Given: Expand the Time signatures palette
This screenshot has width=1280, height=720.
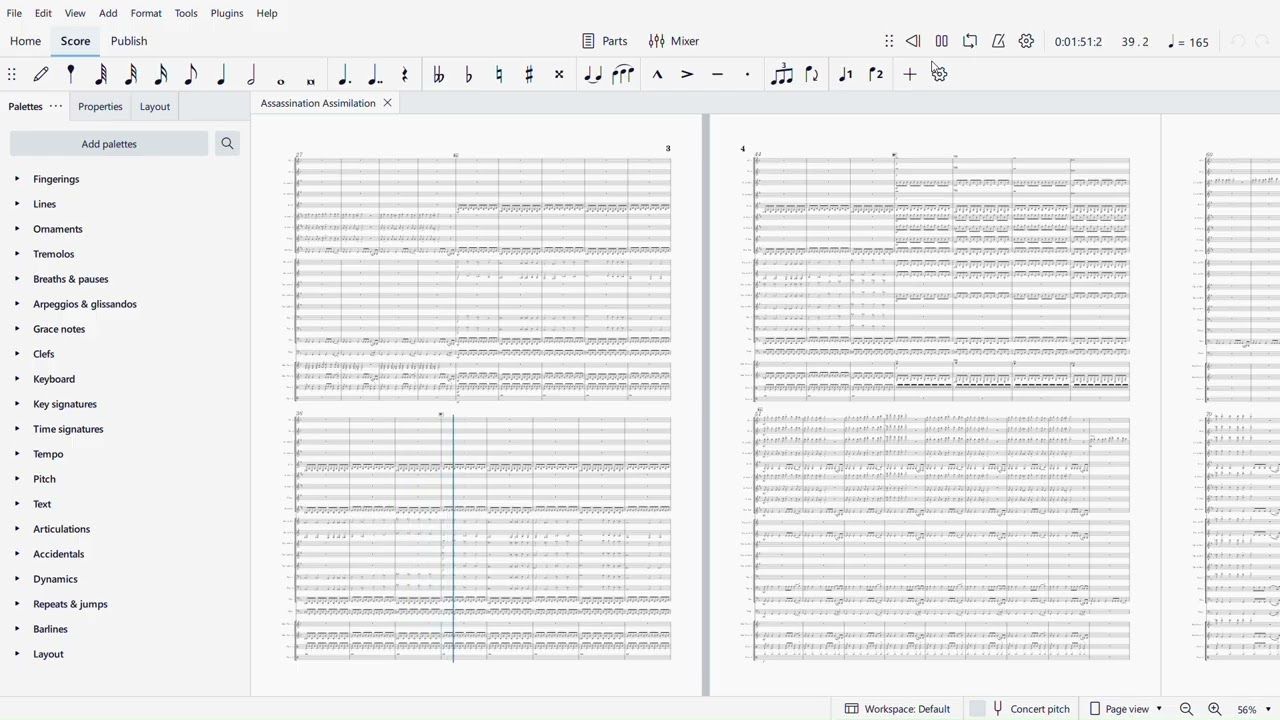Looking at the screenshot, I should 16,429.
